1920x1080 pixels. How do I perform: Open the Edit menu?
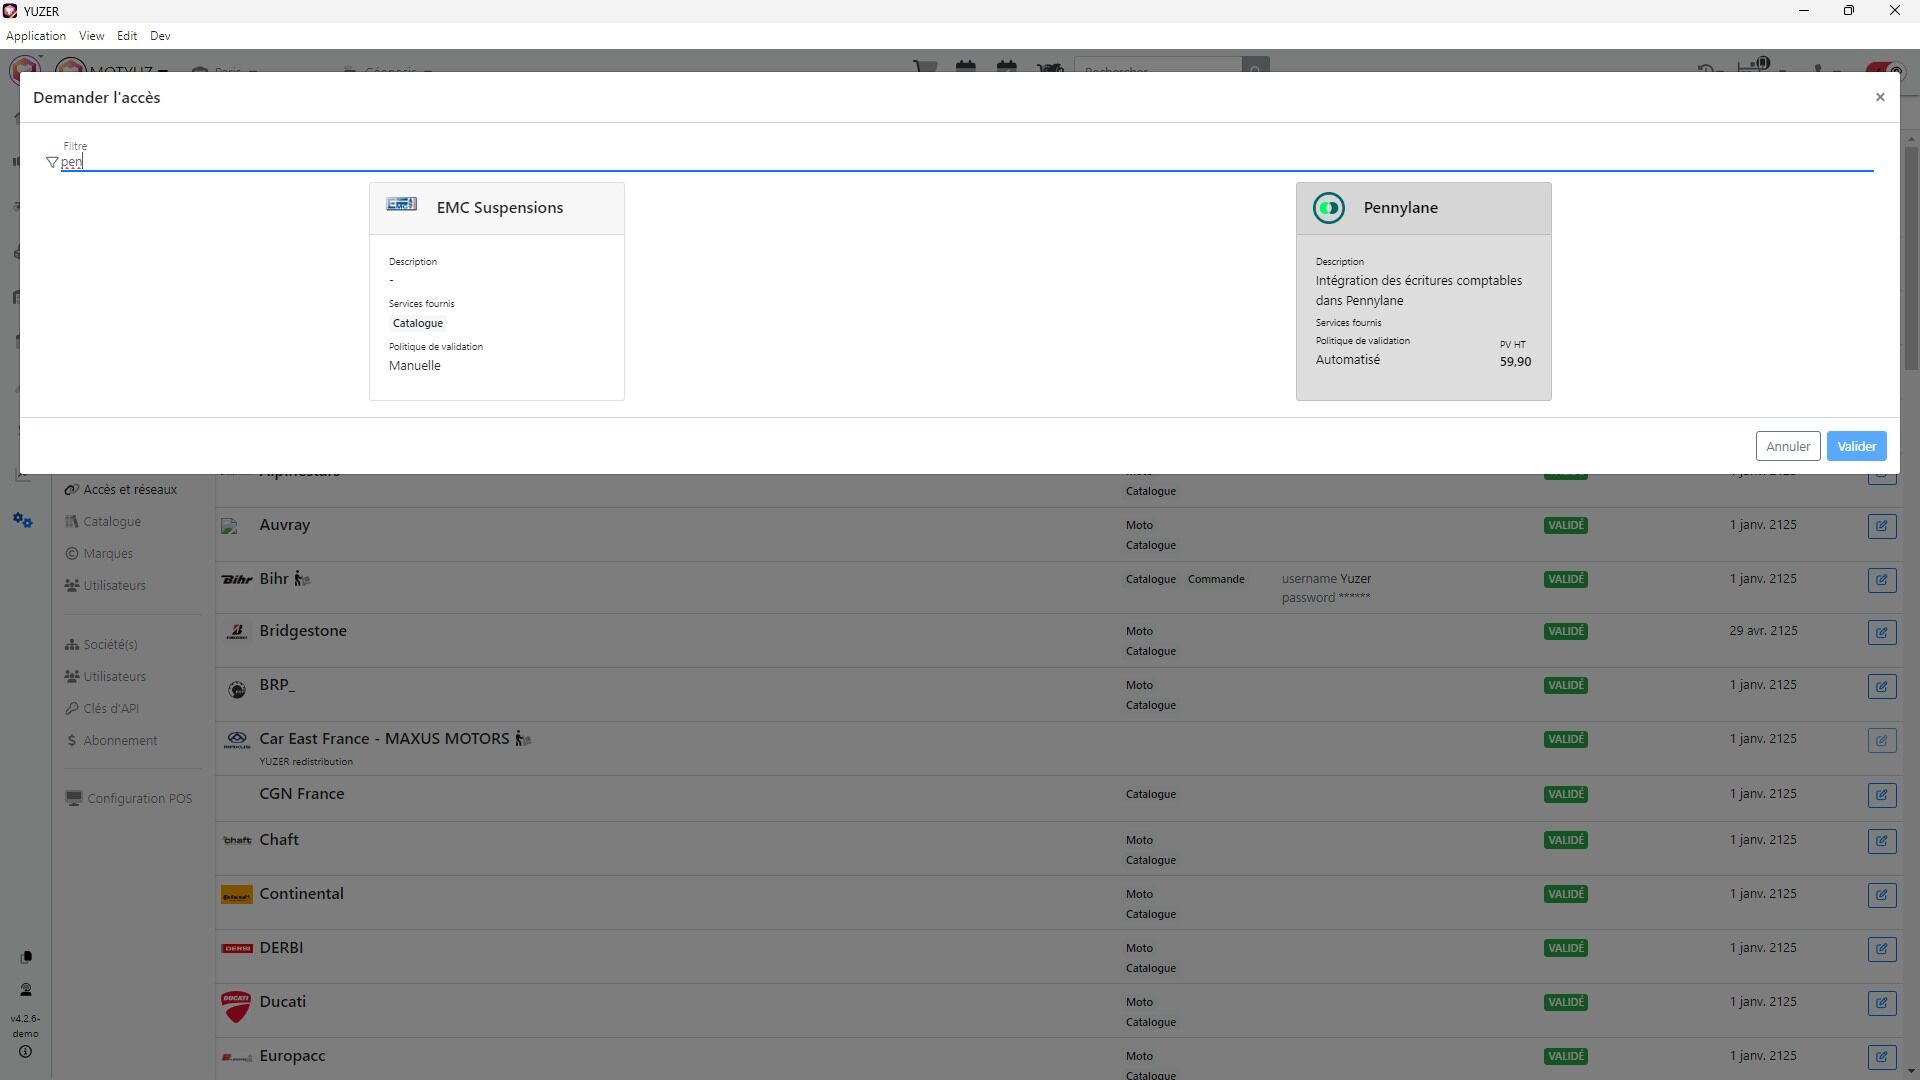click(126, 36)
